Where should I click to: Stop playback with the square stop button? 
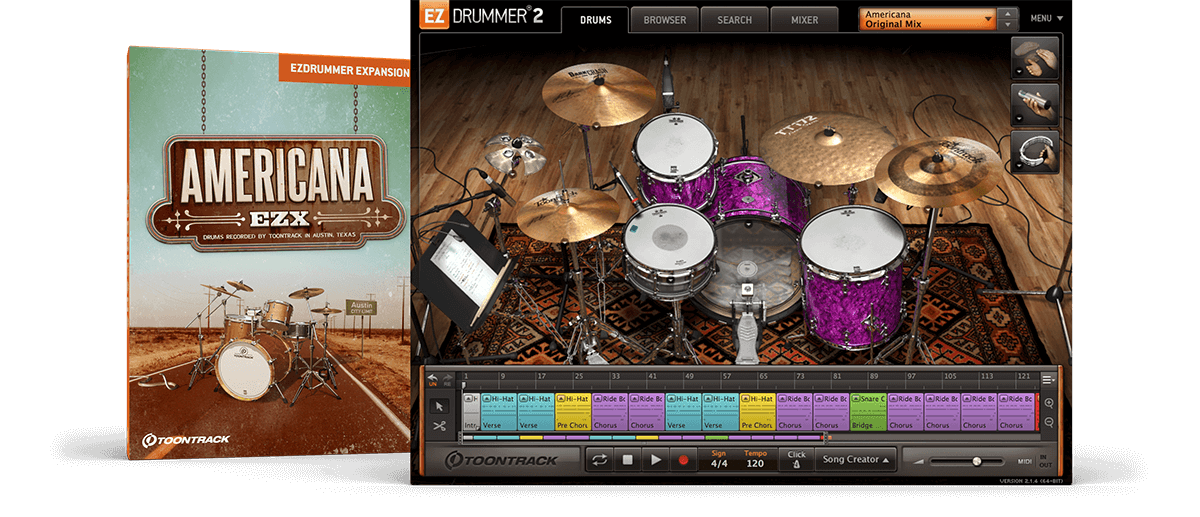tap(628, 460)
